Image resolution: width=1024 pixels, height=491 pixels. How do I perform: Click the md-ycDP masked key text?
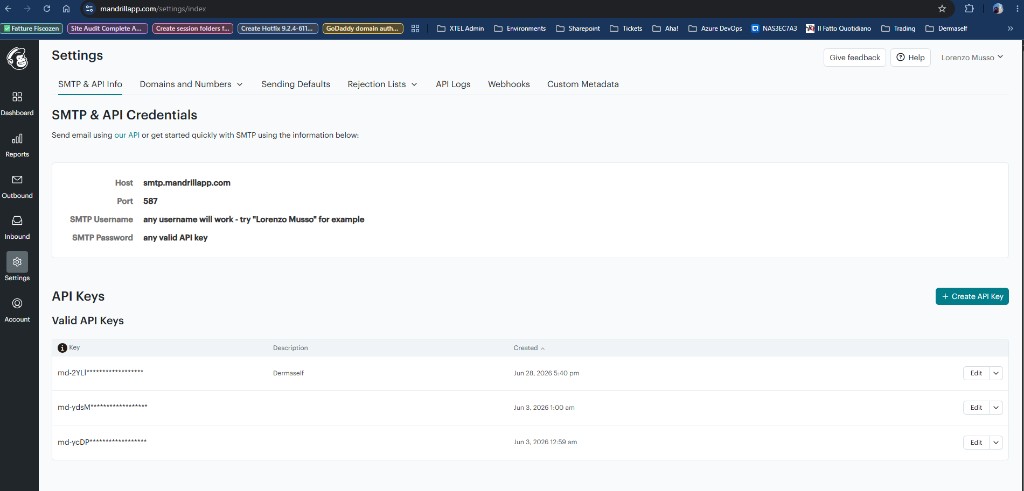pyautogui.click(x=102, y=441)
